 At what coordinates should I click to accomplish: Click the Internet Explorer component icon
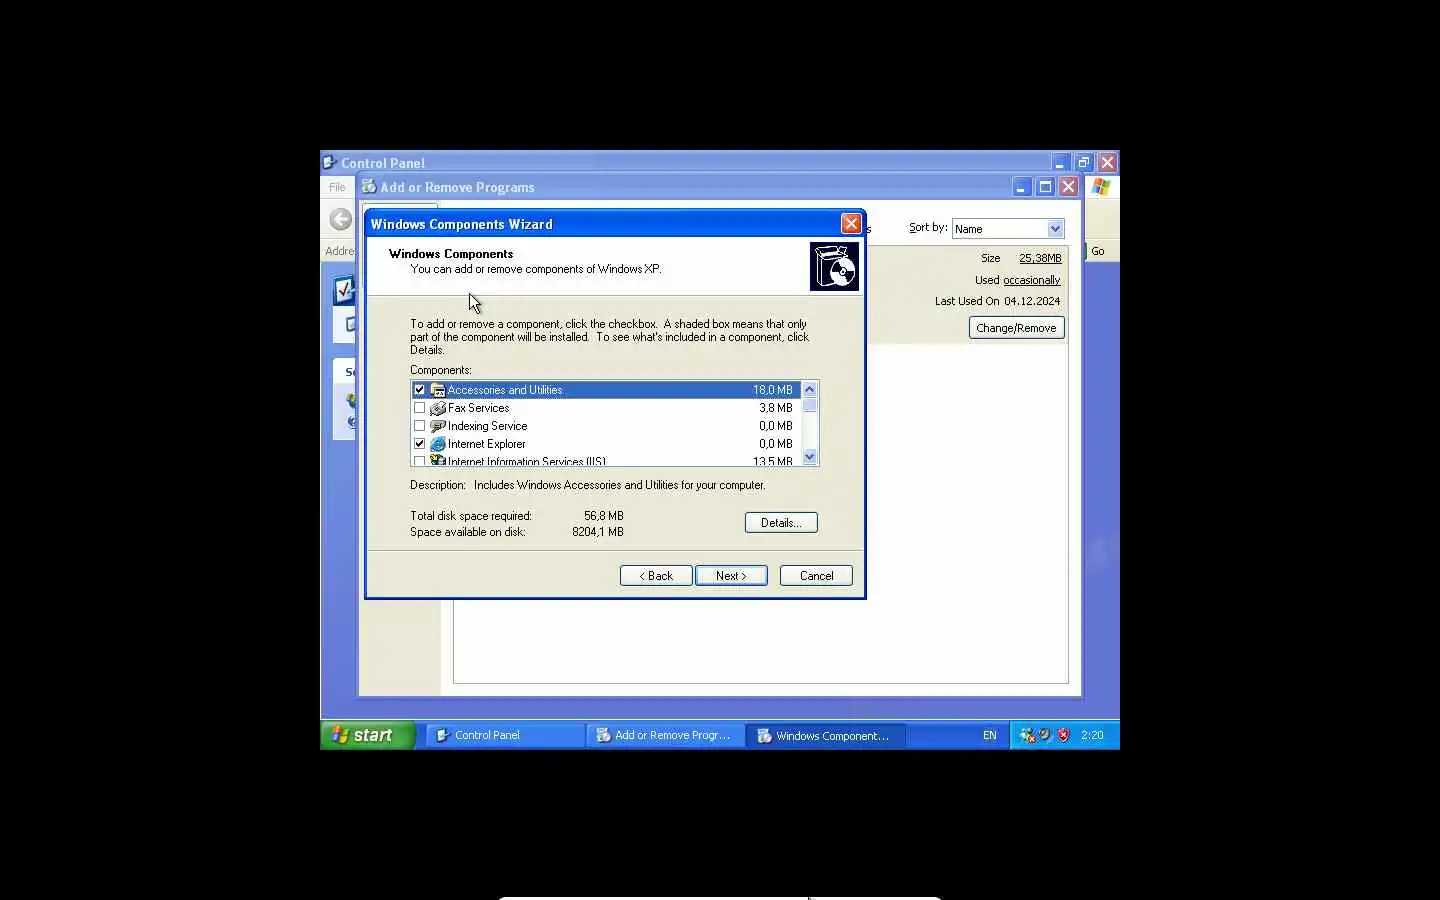point(438,444)
